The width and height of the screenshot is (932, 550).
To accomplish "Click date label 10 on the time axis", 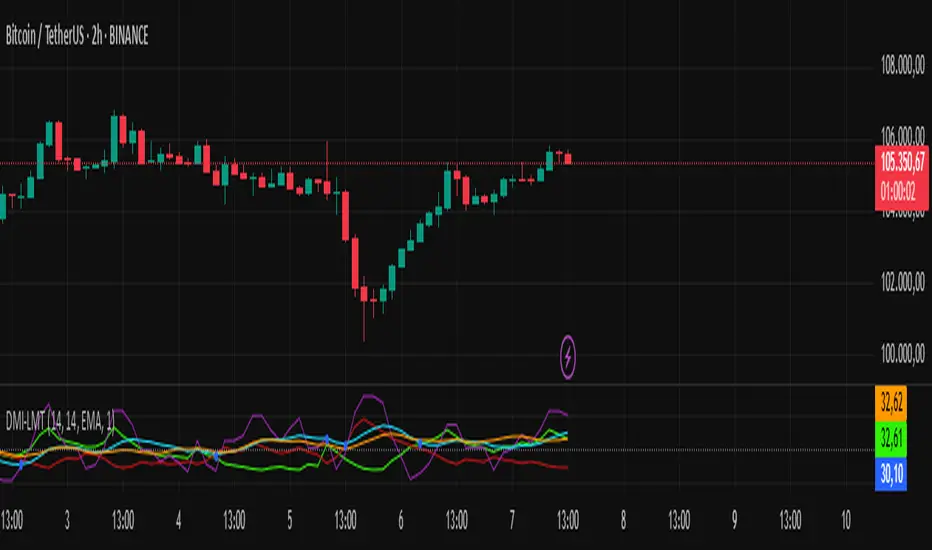I will click(846, 520).
